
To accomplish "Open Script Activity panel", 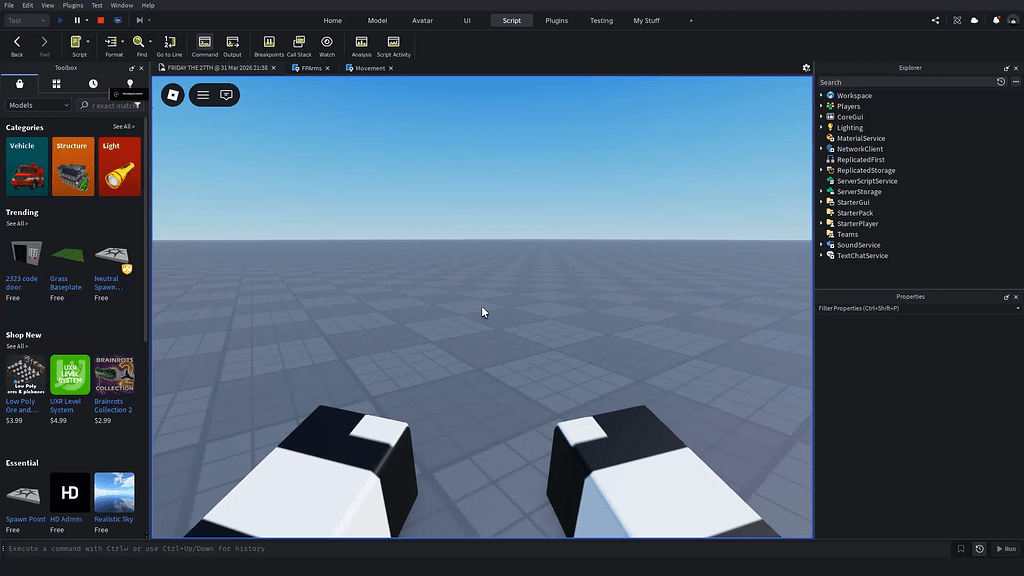I will (x=394, y=46).
